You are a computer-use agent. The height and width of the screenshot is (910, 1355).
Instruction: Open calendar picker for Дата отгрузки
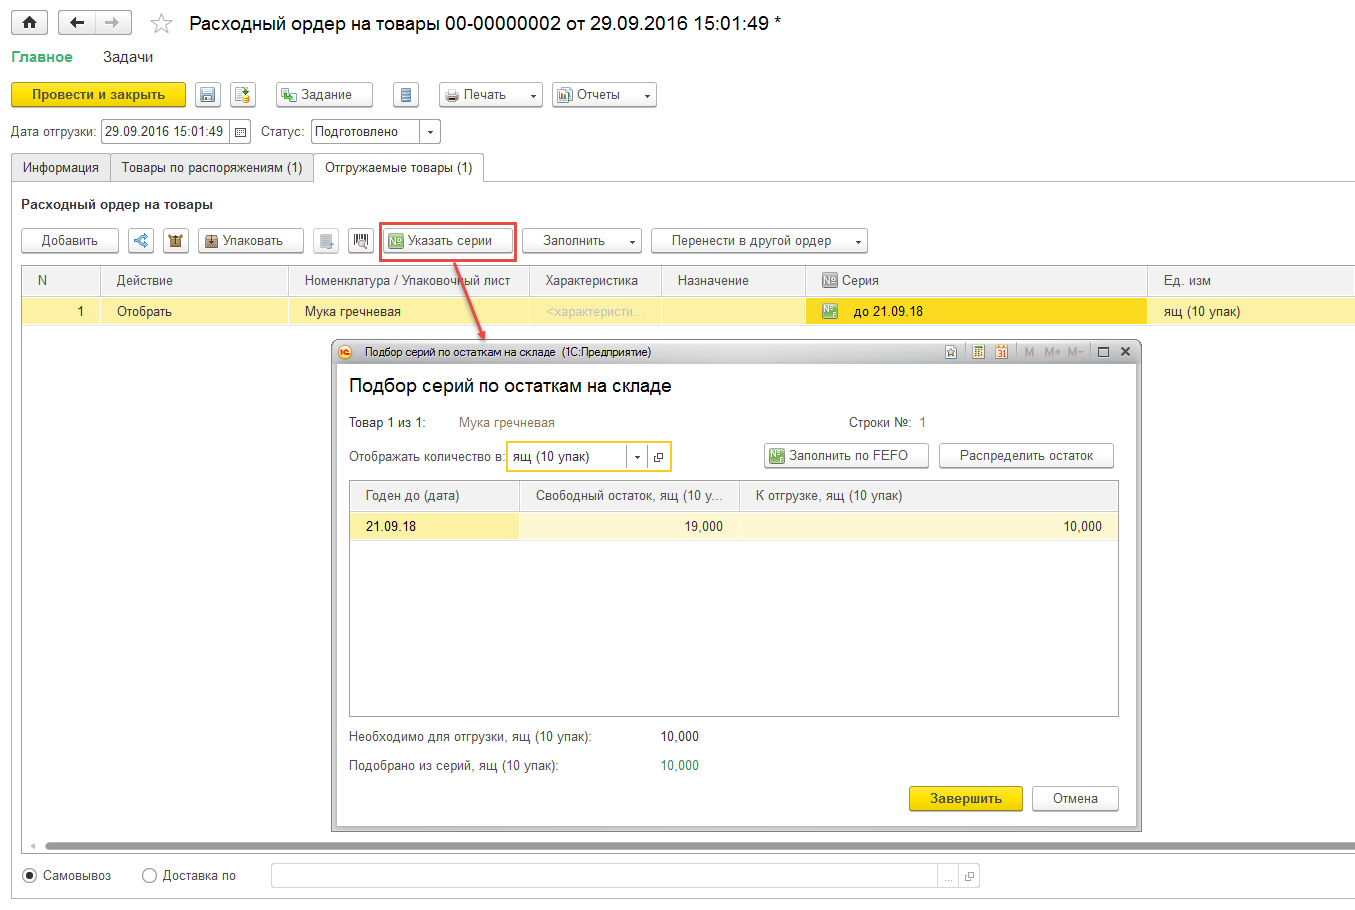click(240, 132)
